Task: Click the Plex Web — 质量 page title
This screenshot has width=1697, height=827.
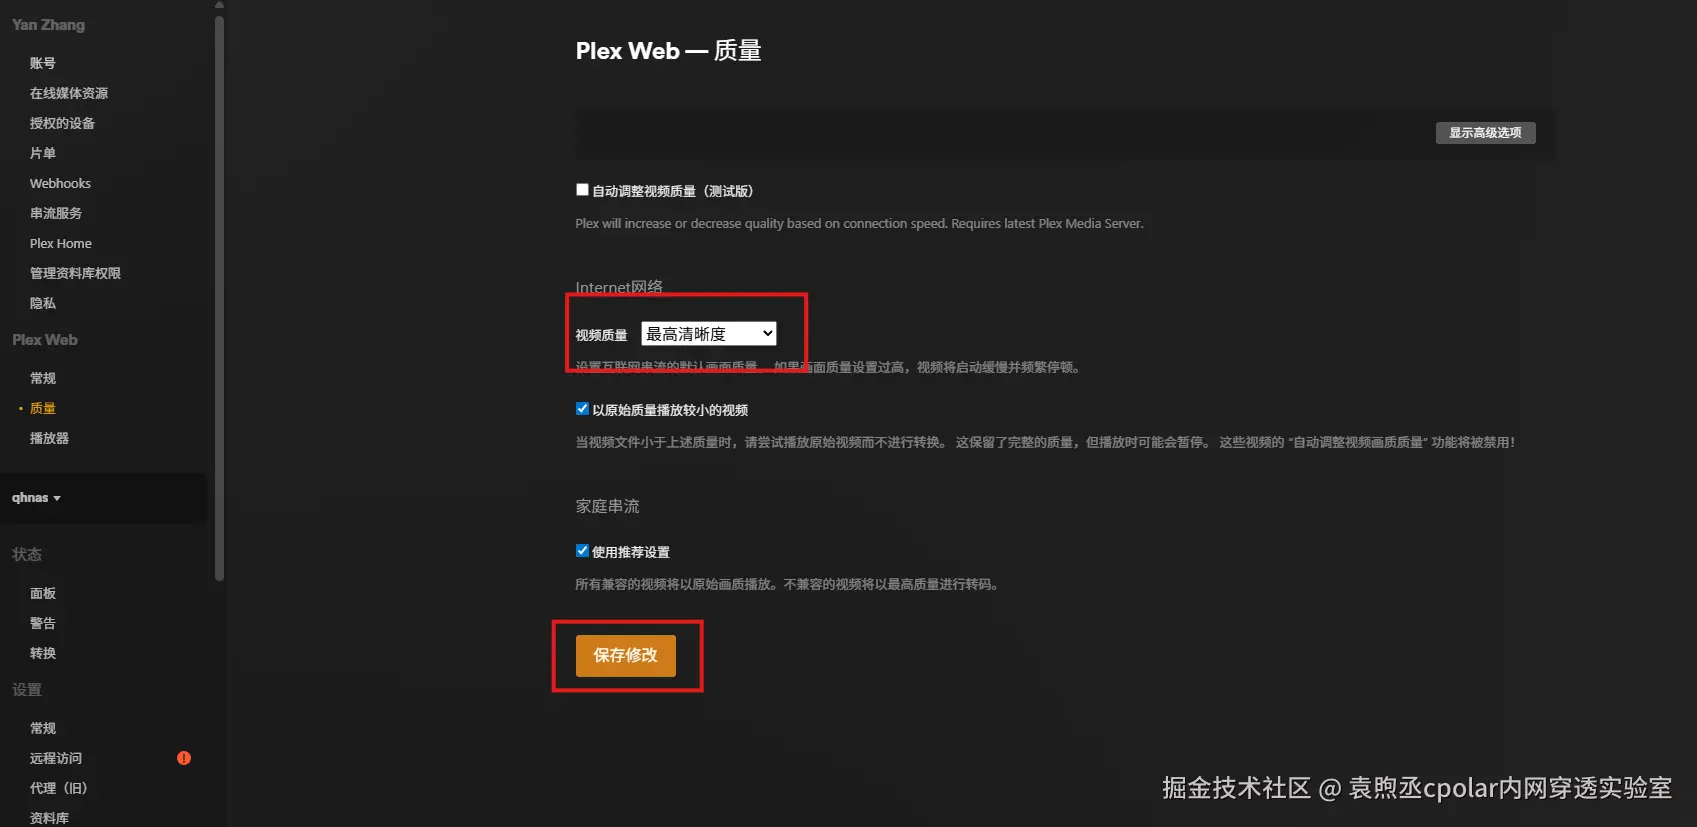Action: [x=668, y=51]
